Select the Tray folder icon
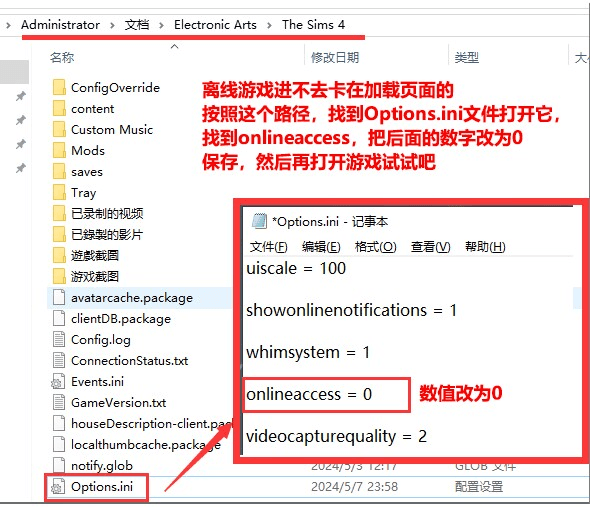The image size is (590, 507). pos(59,192)
